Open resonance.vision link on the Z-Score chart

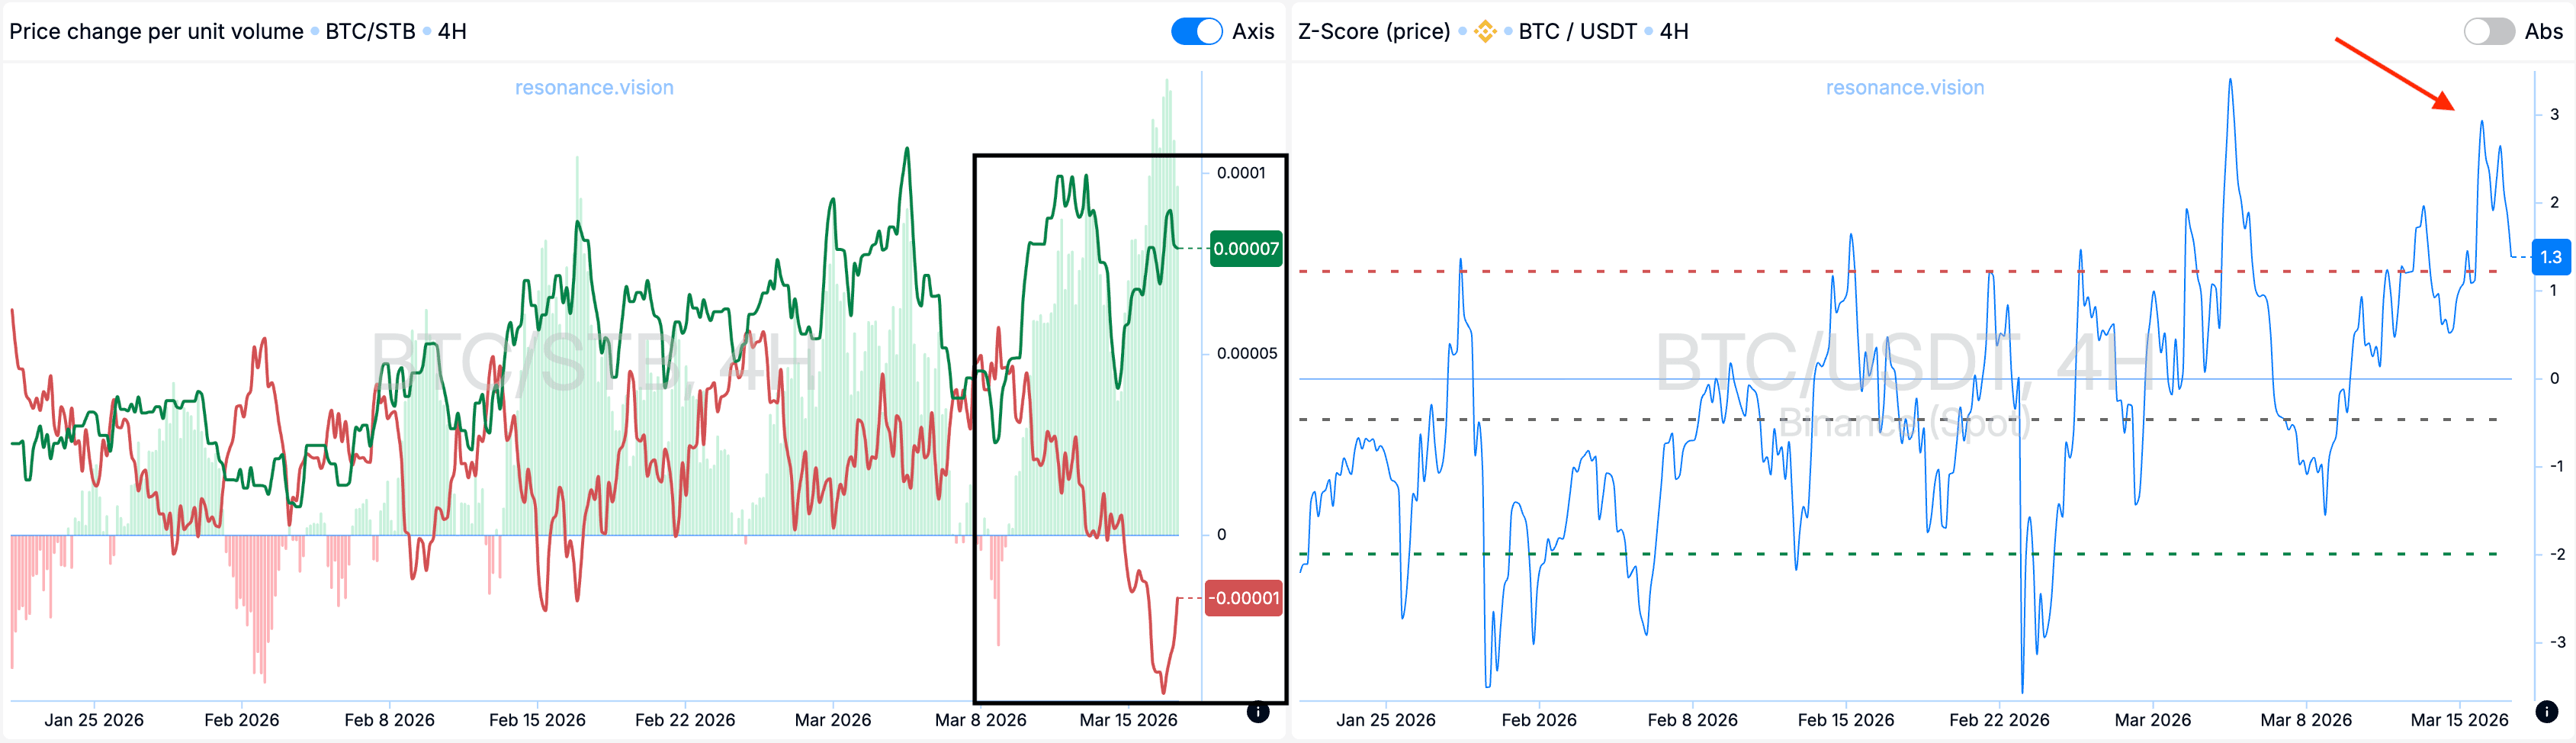pos(1904,88)
